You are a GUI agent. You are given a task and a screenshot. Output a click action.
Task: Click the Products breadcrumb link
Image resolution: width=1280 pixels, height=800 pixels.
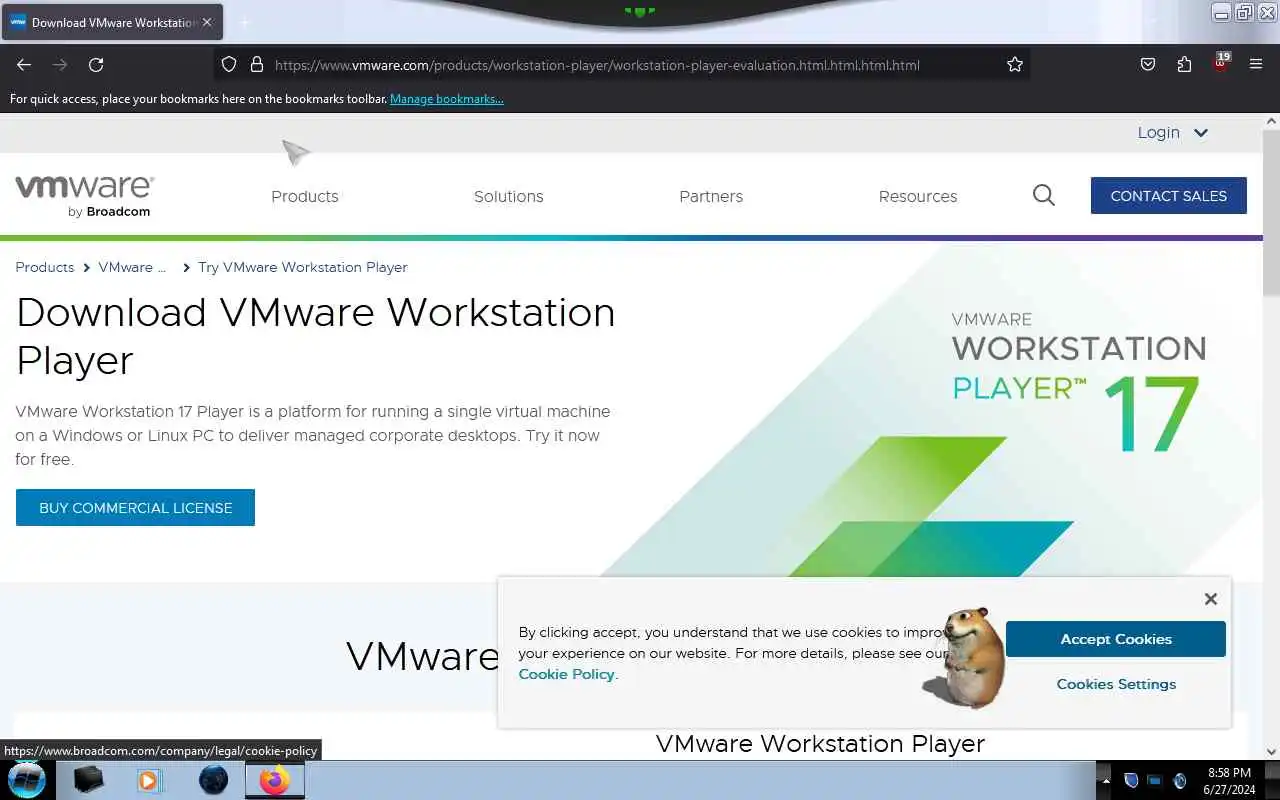(45, 267)
